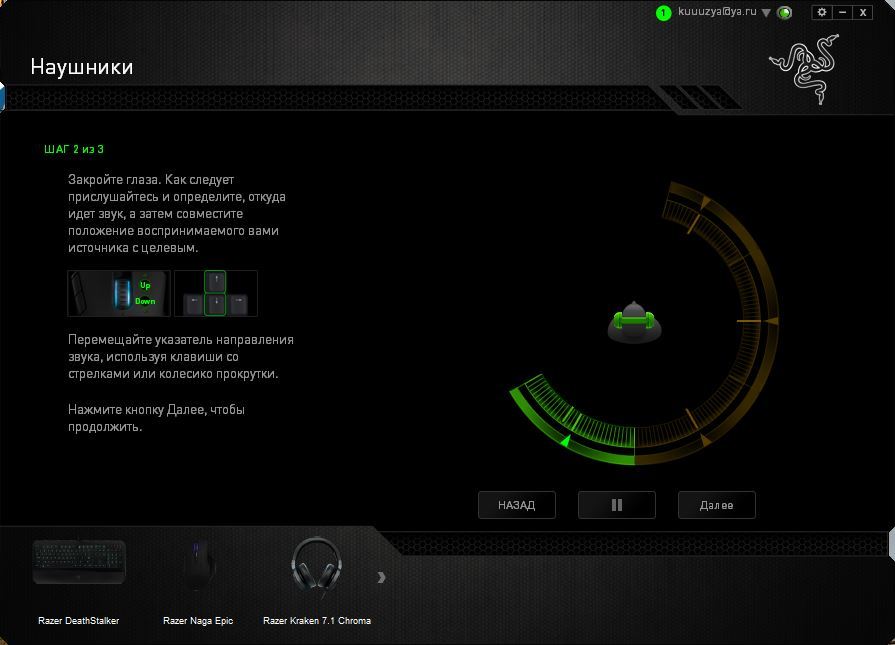Click the arrow keys illustration
Screen dimensions: 895x645
[215, 293]
